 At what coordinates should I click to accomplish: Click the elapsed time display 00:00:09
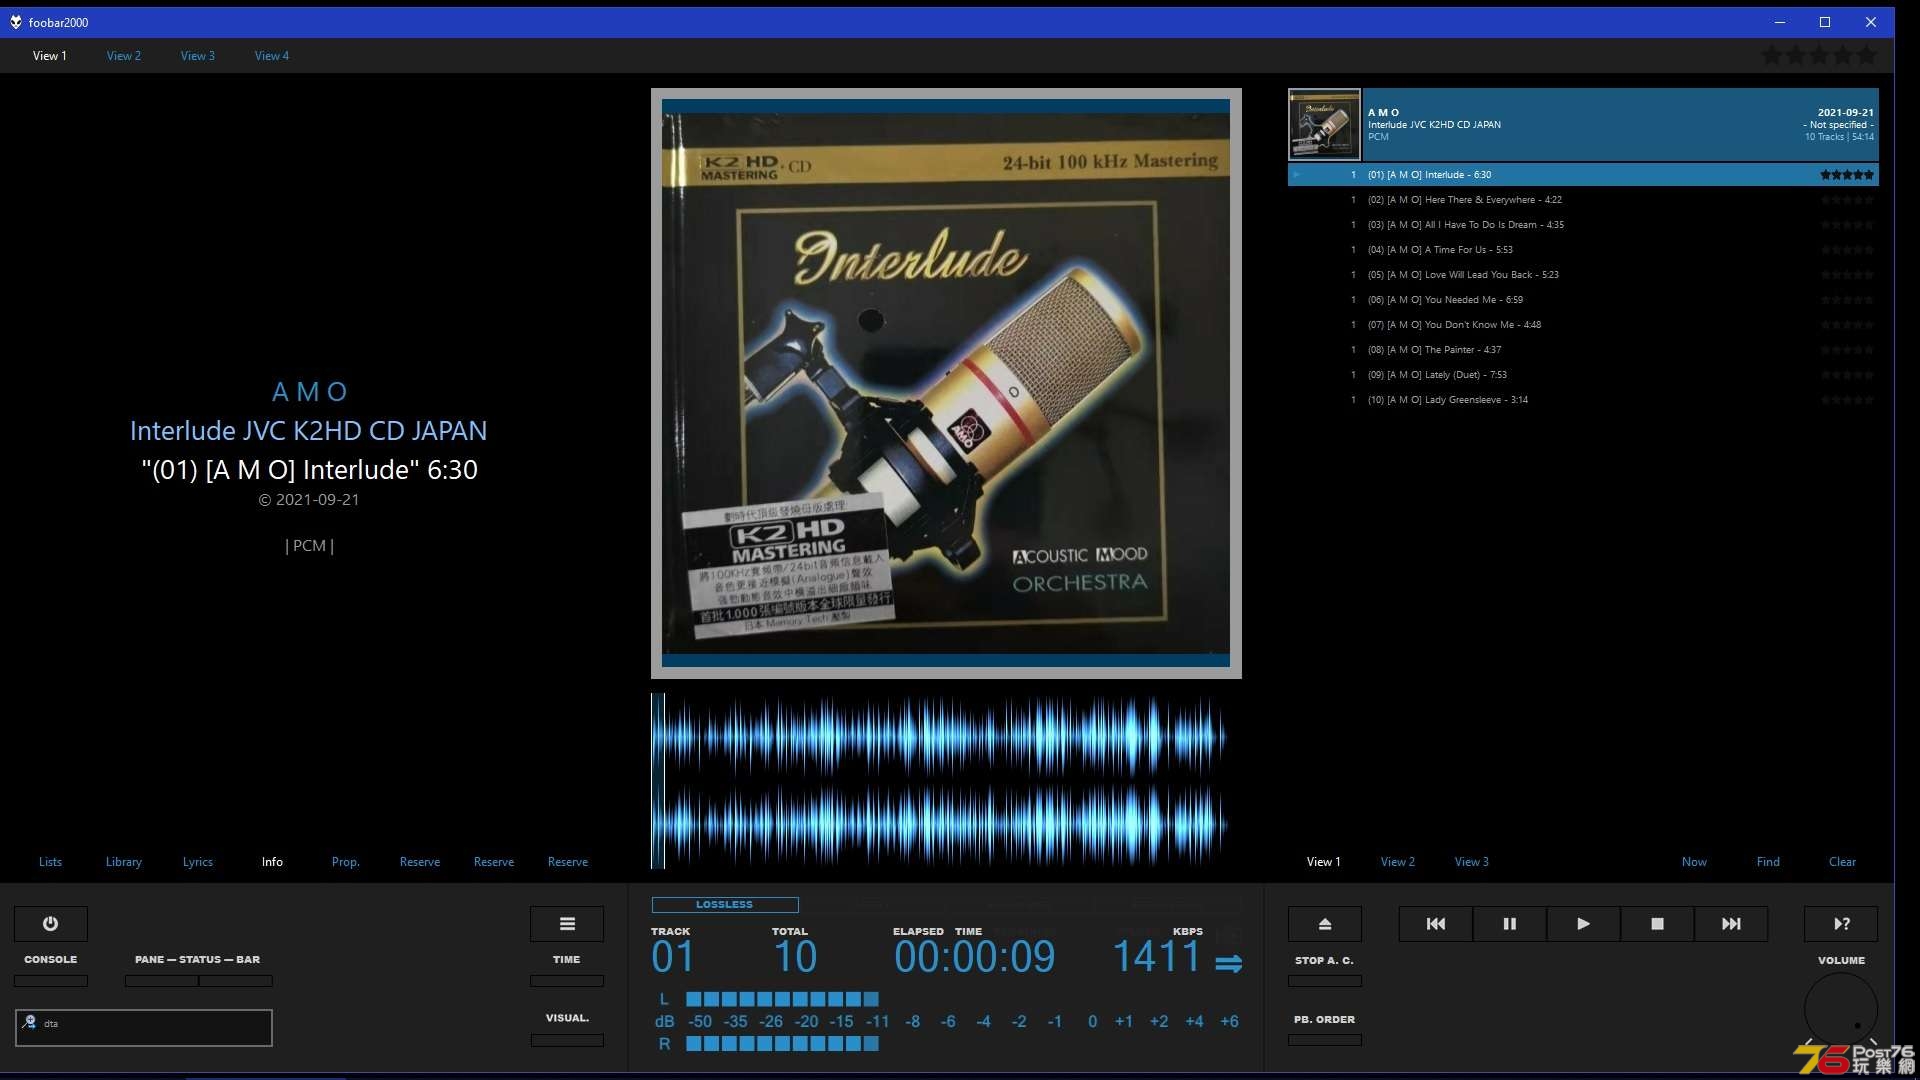pyautogui.click(x=975, y=957)
